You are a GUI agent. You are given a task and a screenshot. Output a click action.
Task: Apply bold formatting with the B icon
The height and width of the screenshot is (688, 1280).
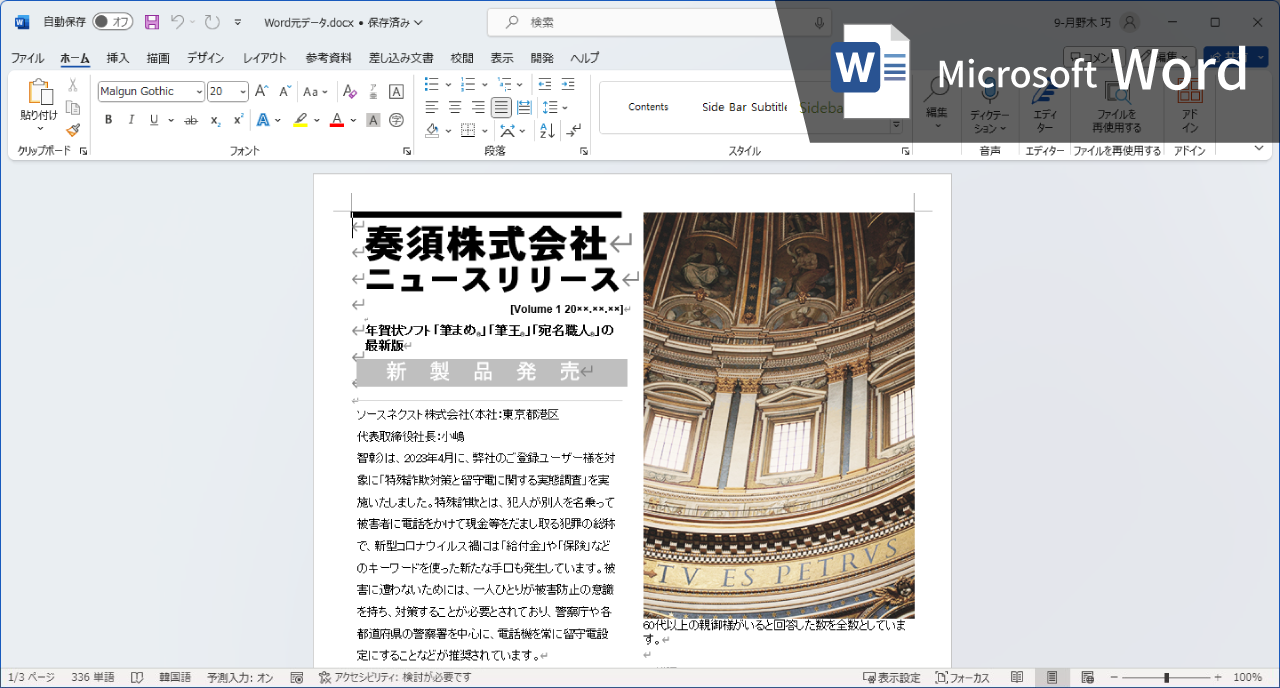pos(108,119)
